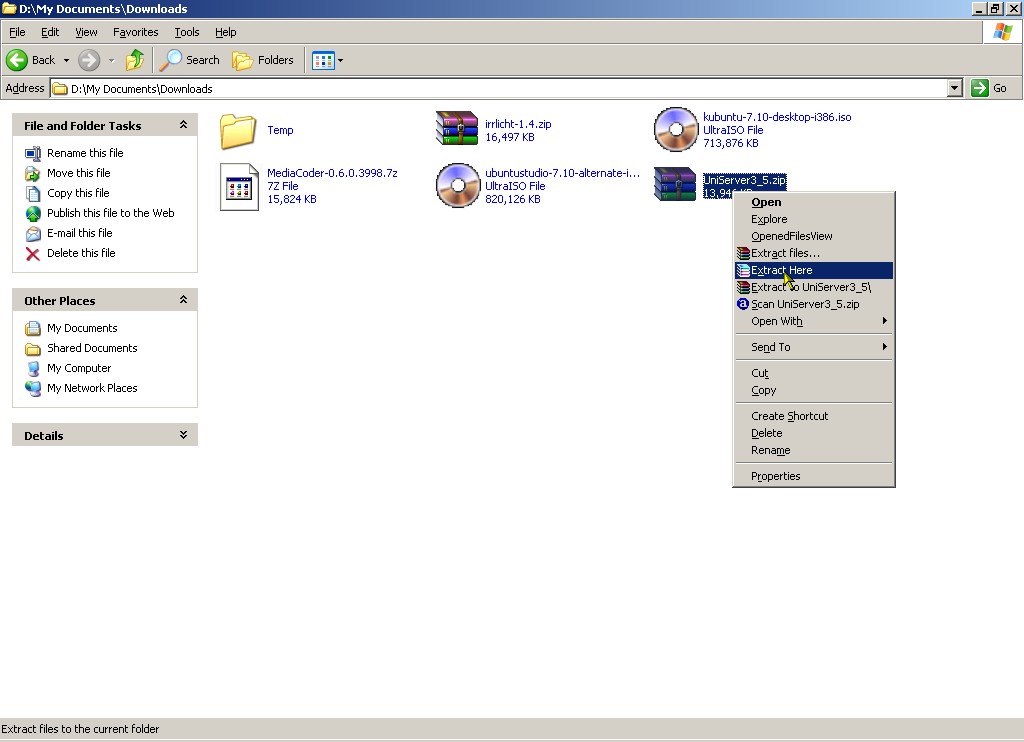Open the Favorites menu
The height and width of the screenshot is (742, 1024).
pyautogui.click(x=135, y=32)
